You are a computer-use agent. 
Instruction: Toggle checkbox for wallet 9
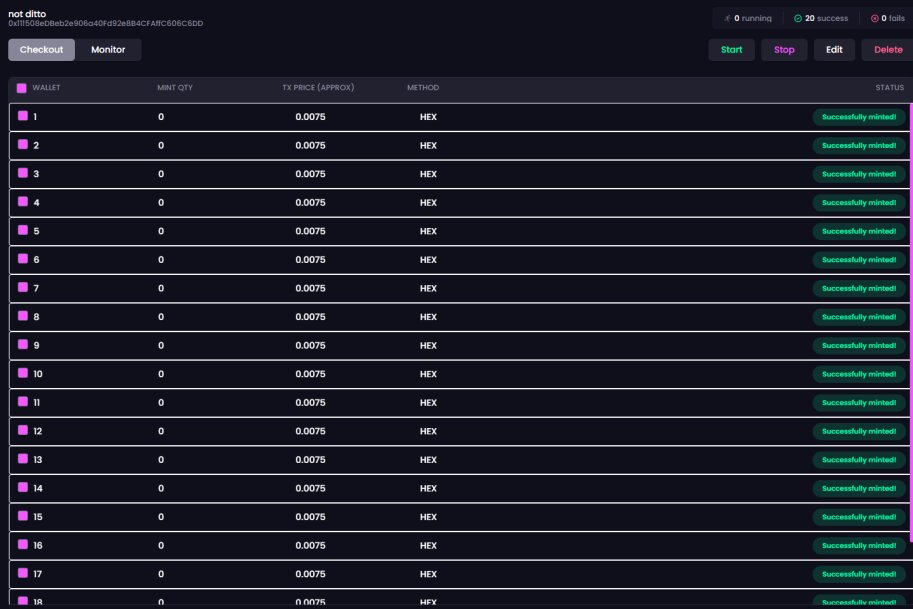click(23, 344)
